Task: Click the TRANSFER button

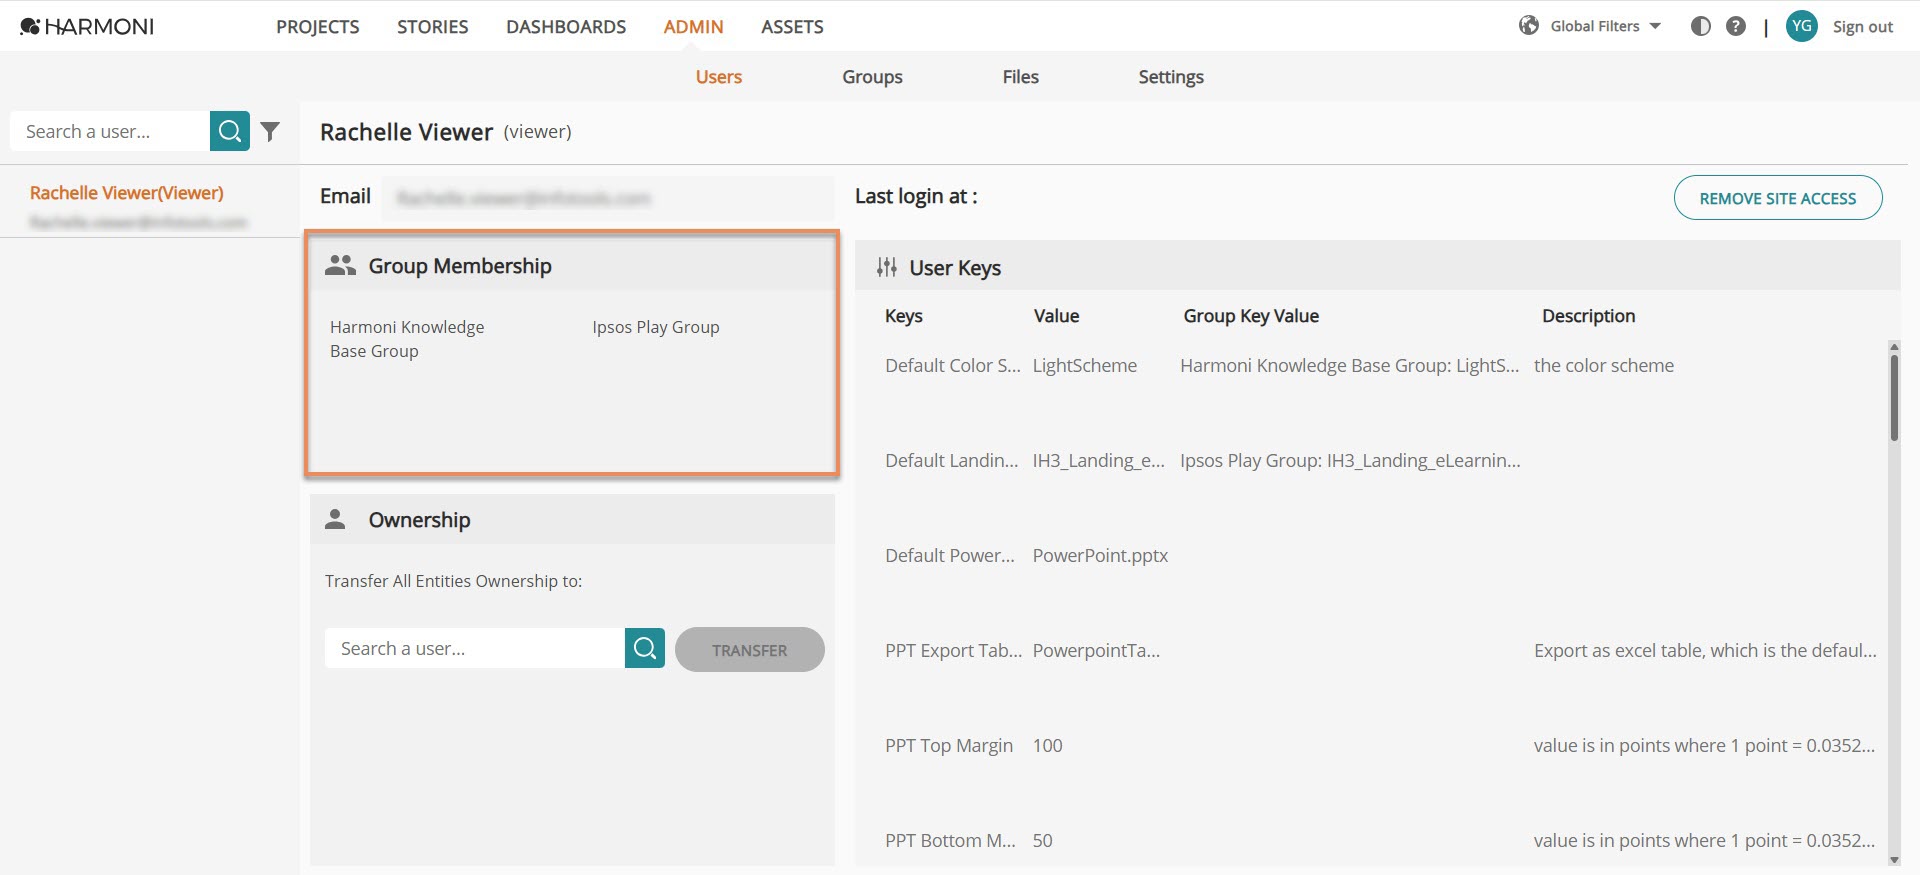Action: (750, 650)
